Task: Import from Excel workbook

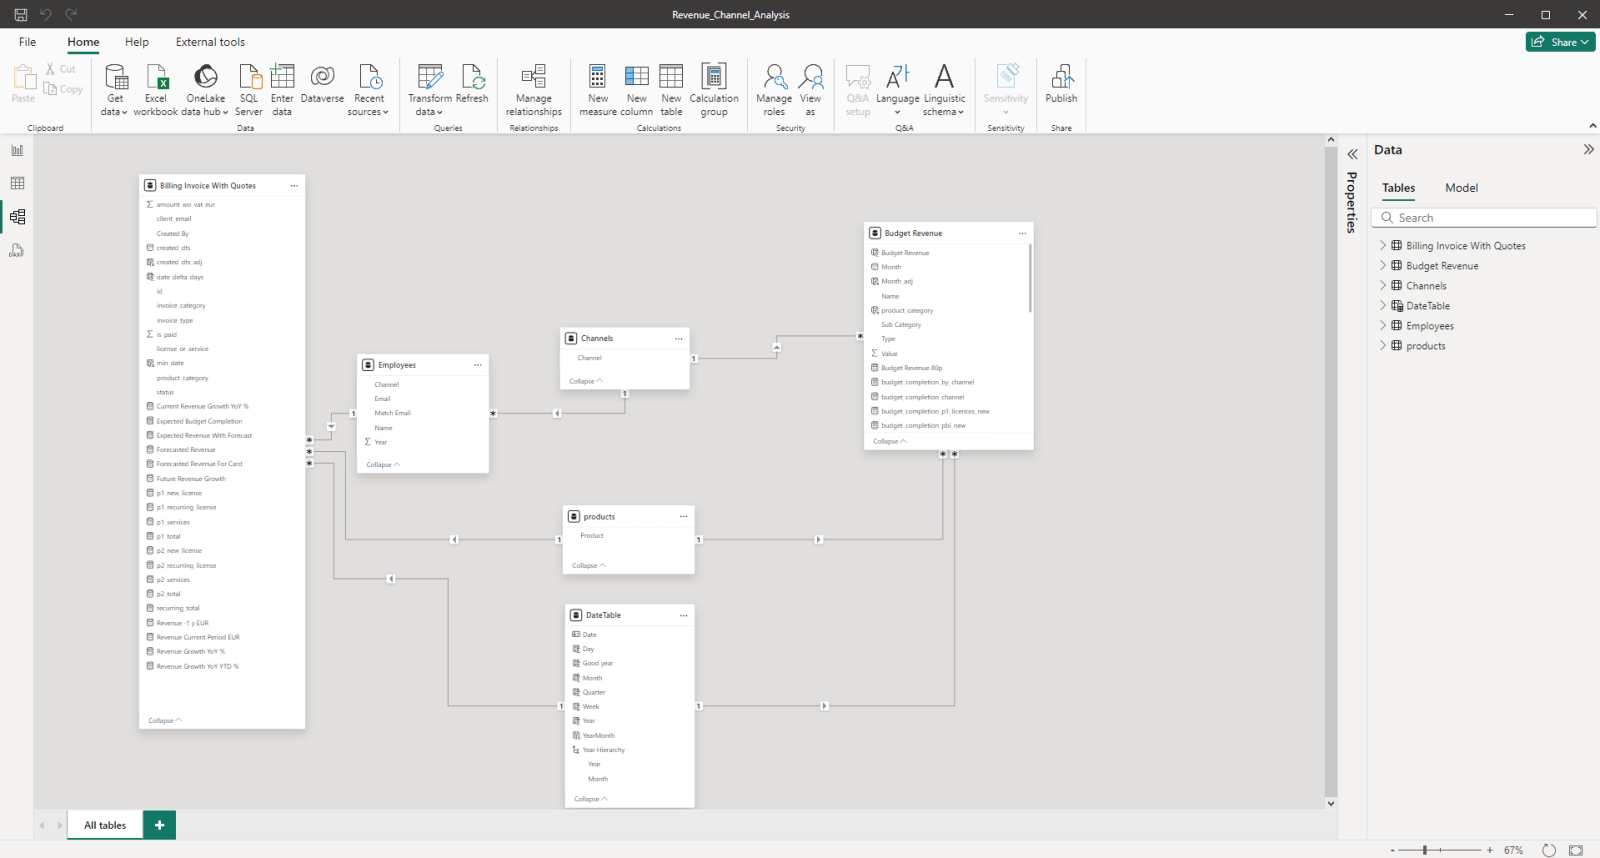Action: click(156, 90)
